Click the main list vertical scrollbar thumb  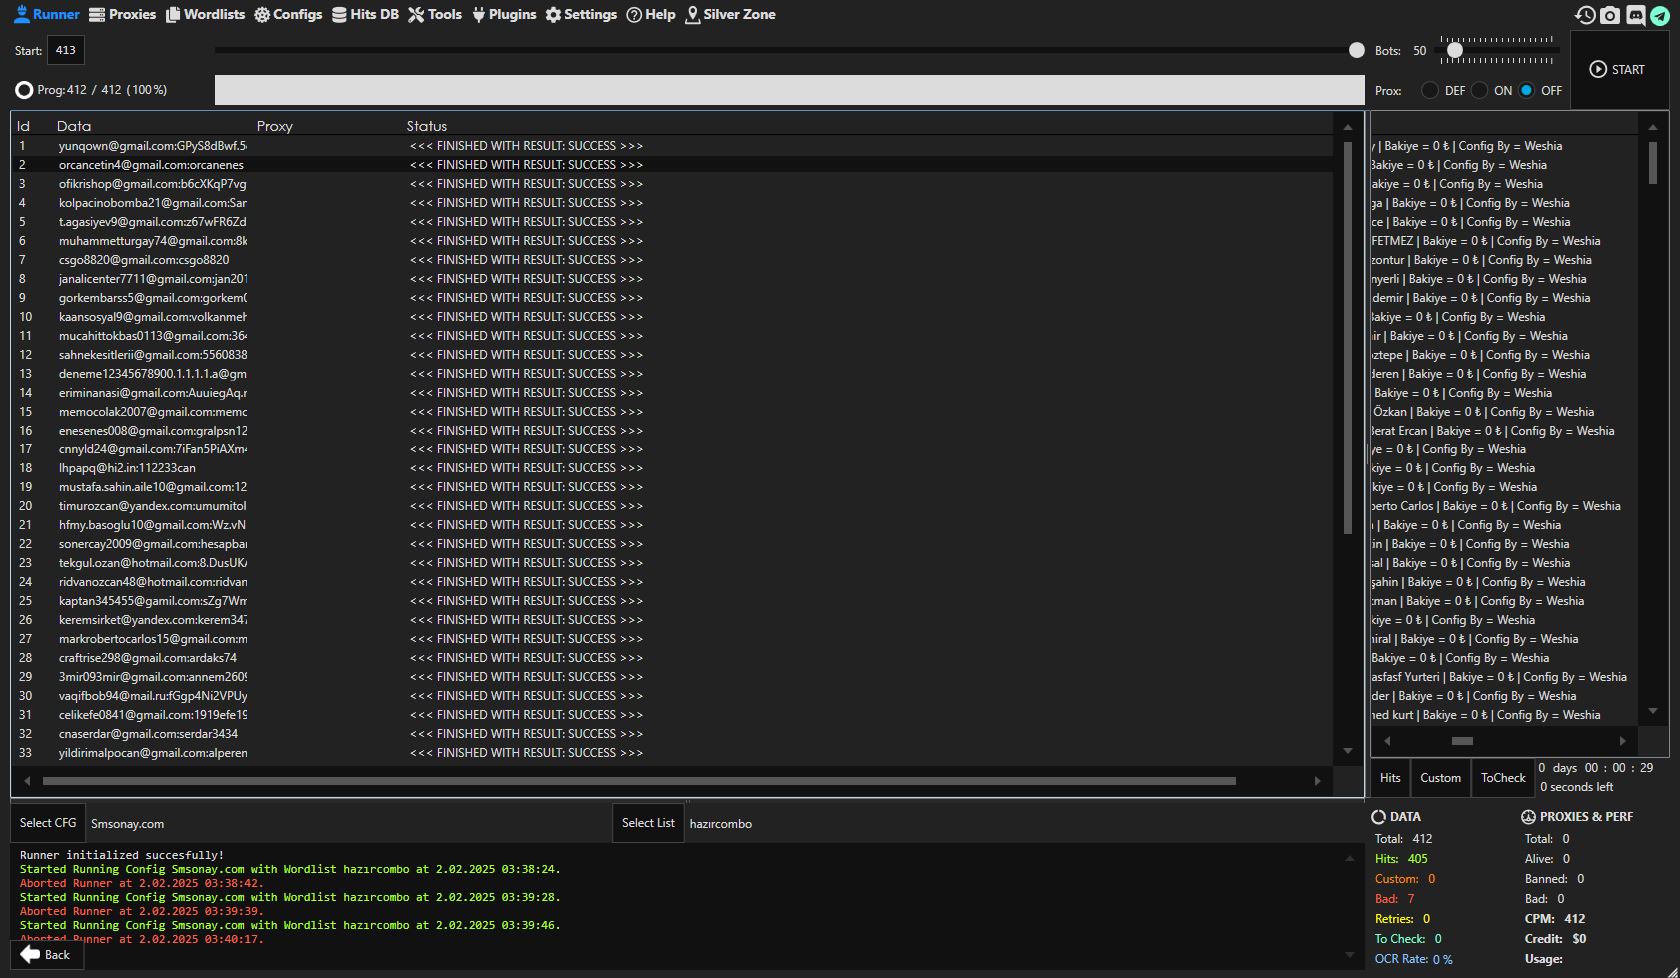pos(1348,338)
